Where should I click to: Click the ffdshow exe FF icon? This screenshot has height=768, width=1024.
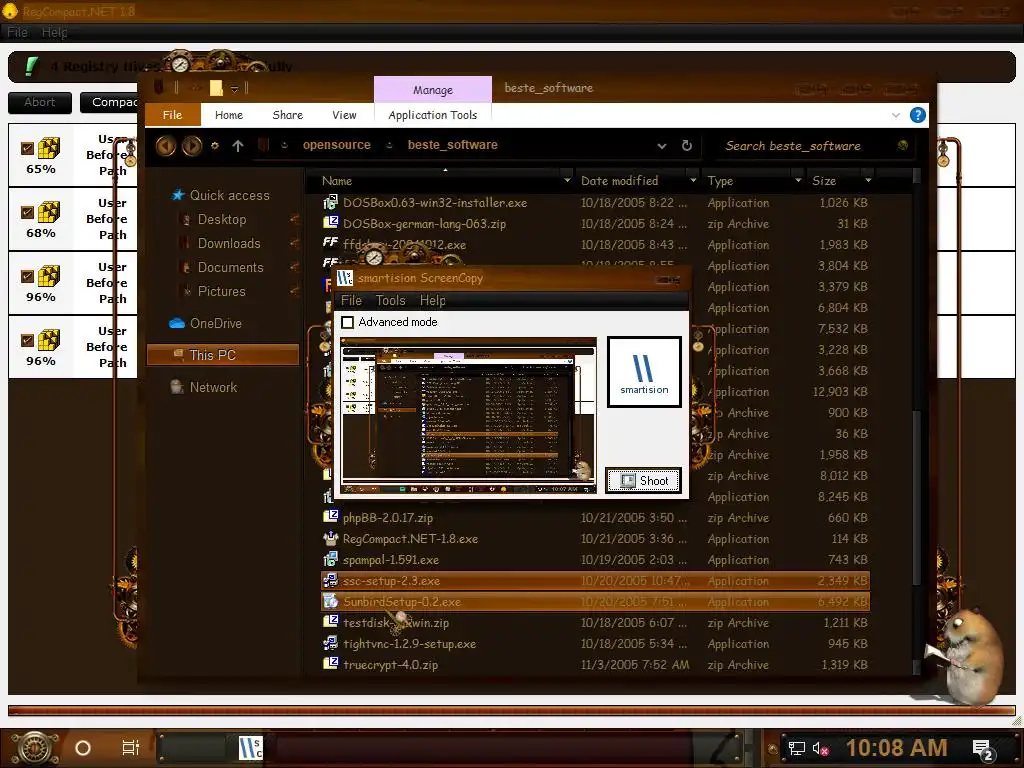click(331, 244)
